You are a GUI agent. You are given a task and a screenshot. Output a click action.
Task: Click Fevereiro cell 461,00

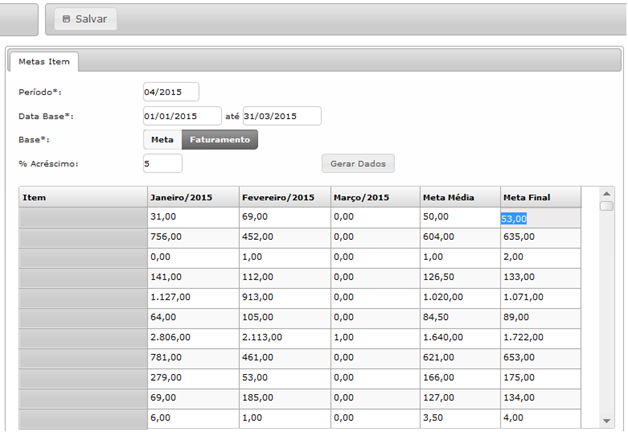pos(285,357)
